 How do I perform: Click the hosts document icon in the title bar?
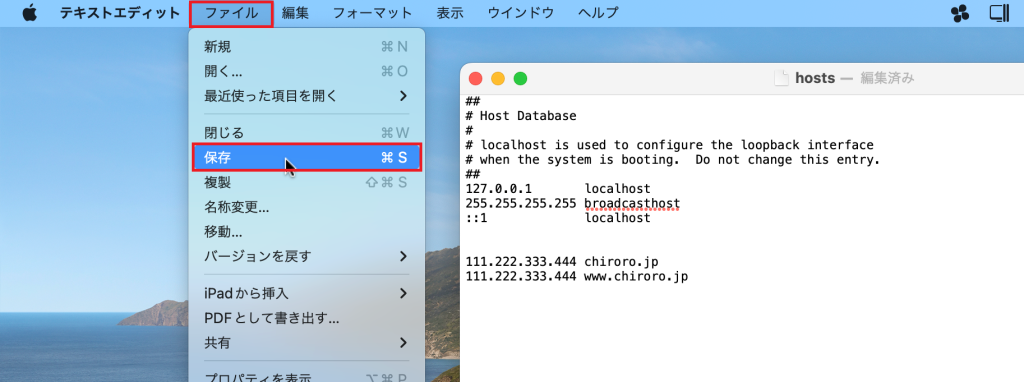tap(781, 78)
